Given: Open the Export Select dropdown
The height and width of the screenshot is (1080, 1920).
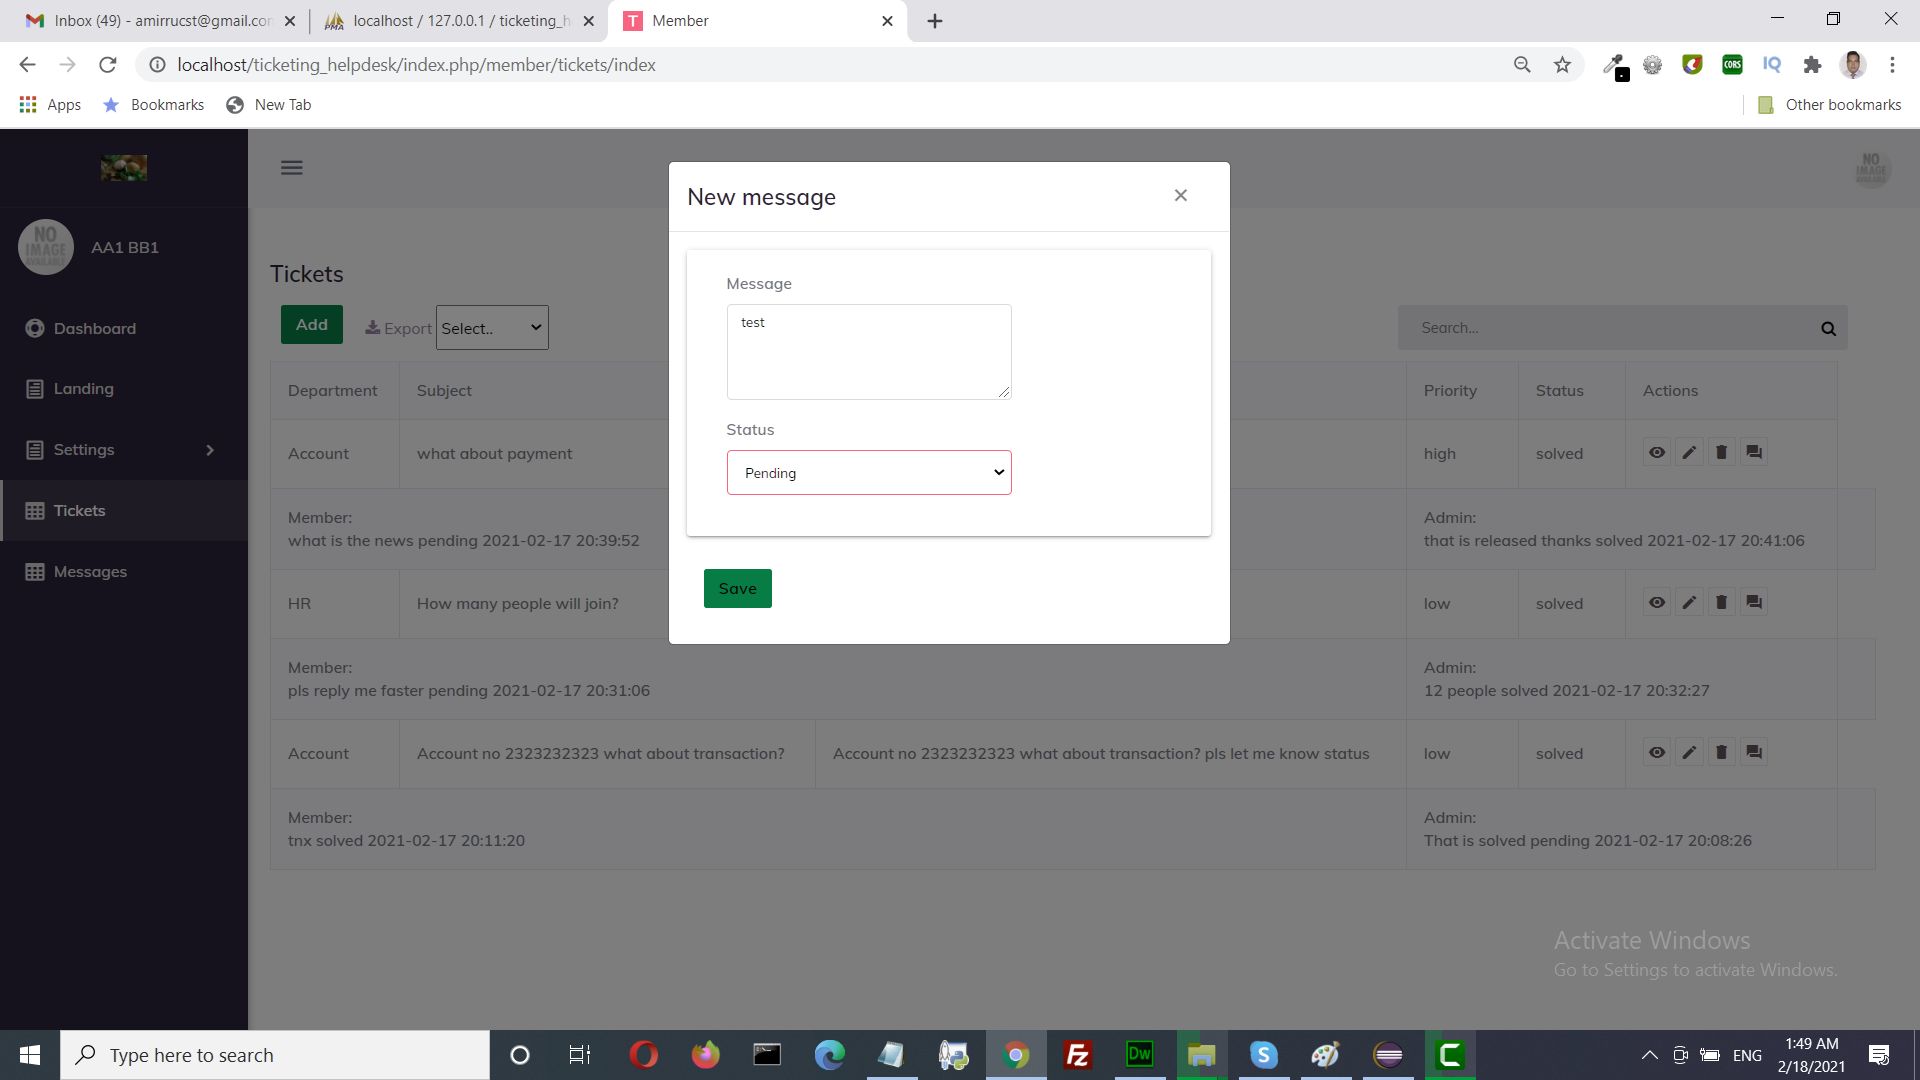Looking at the screenshot, I should tap(492, 328).
